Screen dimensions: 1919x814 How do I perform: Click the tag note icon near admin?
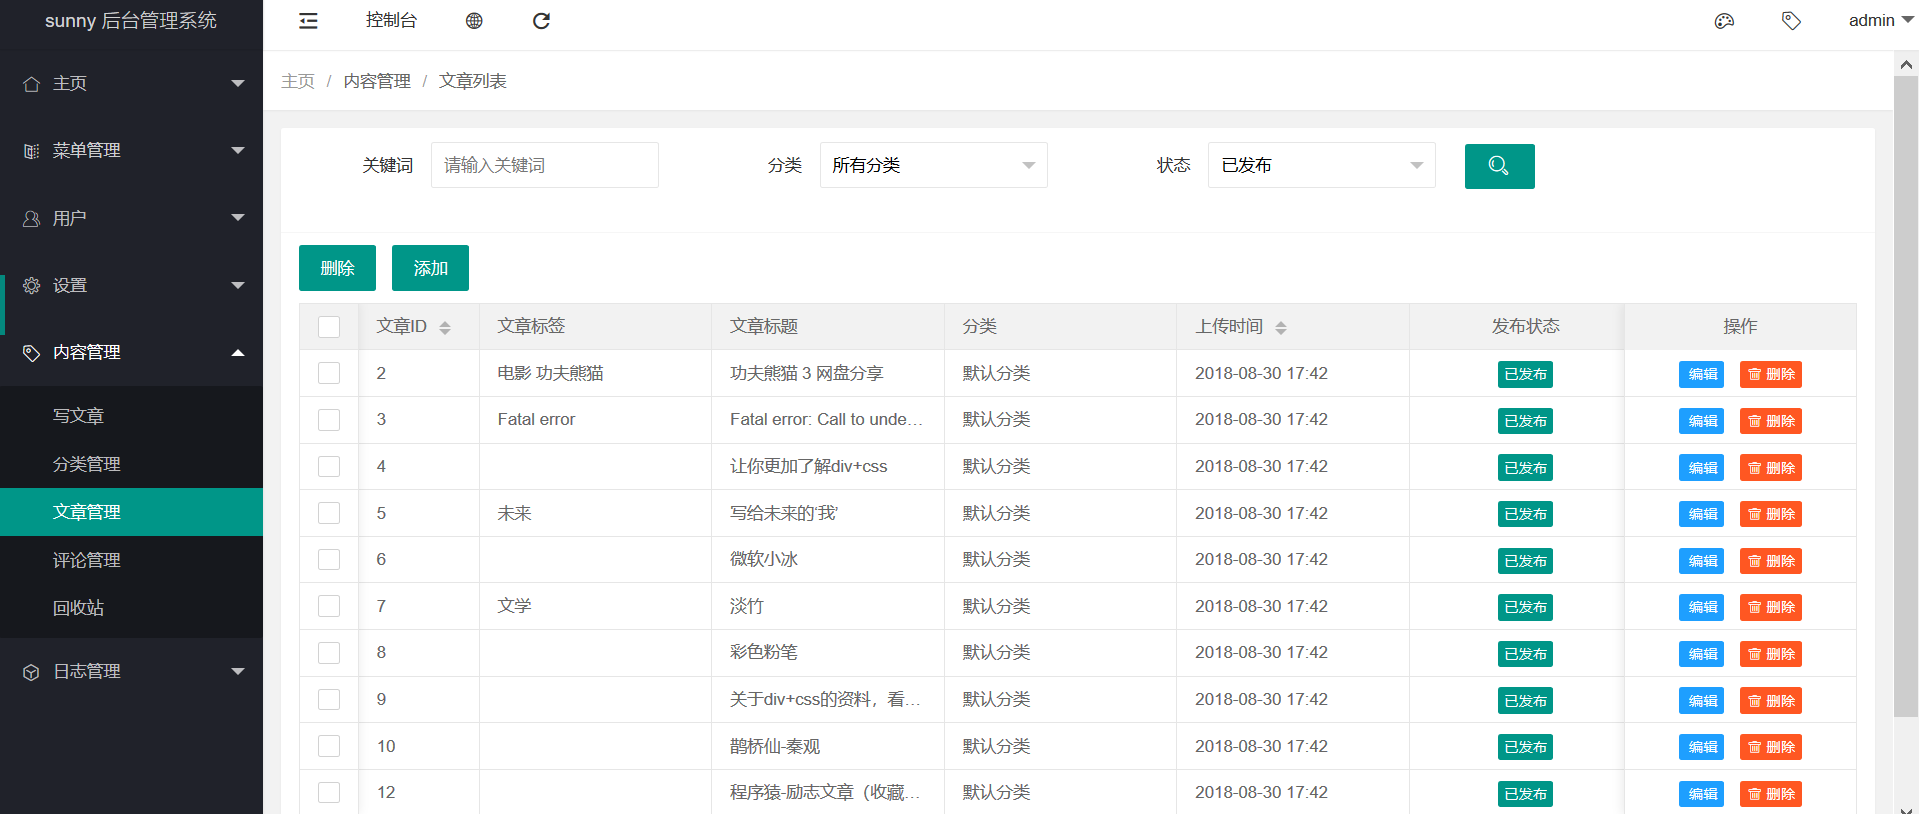click(1791, 21)
